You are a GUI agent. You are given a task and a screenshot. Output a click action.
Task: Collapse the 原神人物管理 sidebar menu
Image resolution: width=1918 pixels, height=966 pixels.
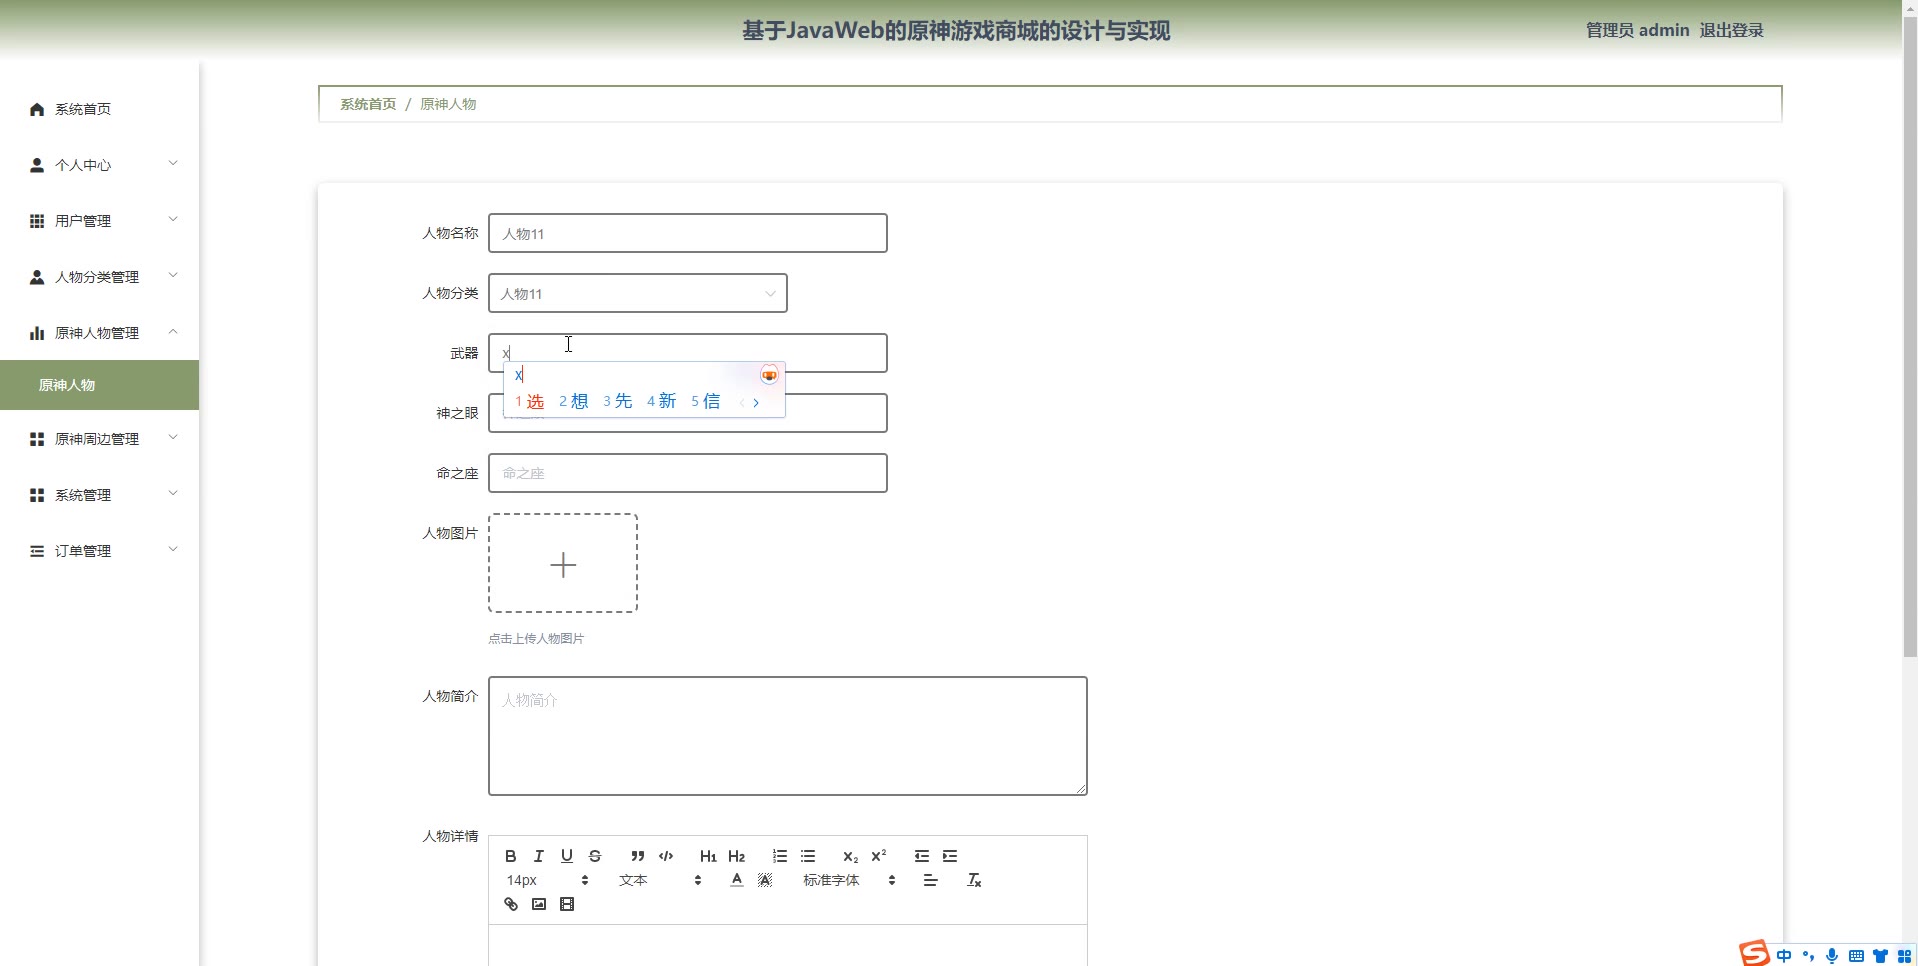coord(100,333)
